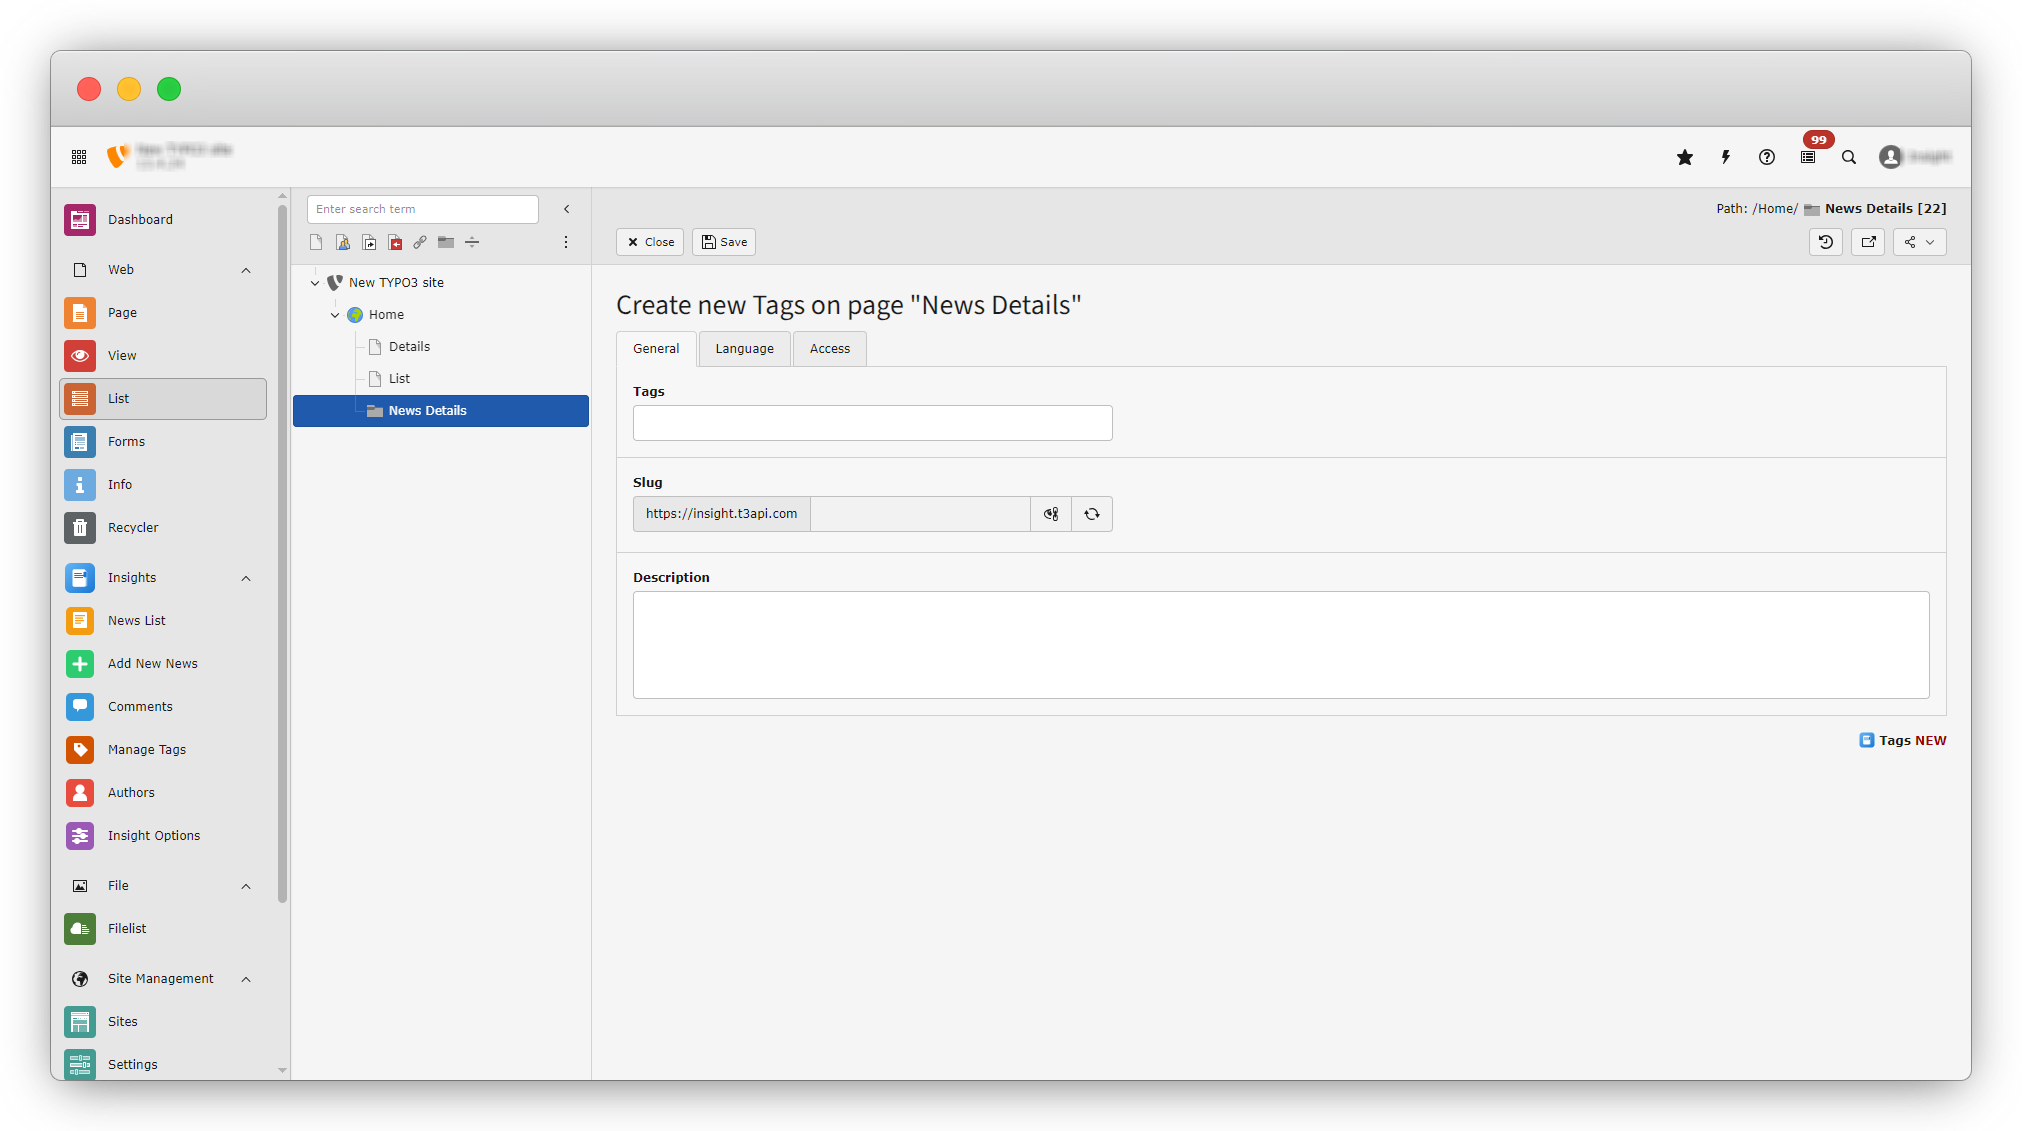Click the flush cache lightning icon

[x=1726, y=157]
